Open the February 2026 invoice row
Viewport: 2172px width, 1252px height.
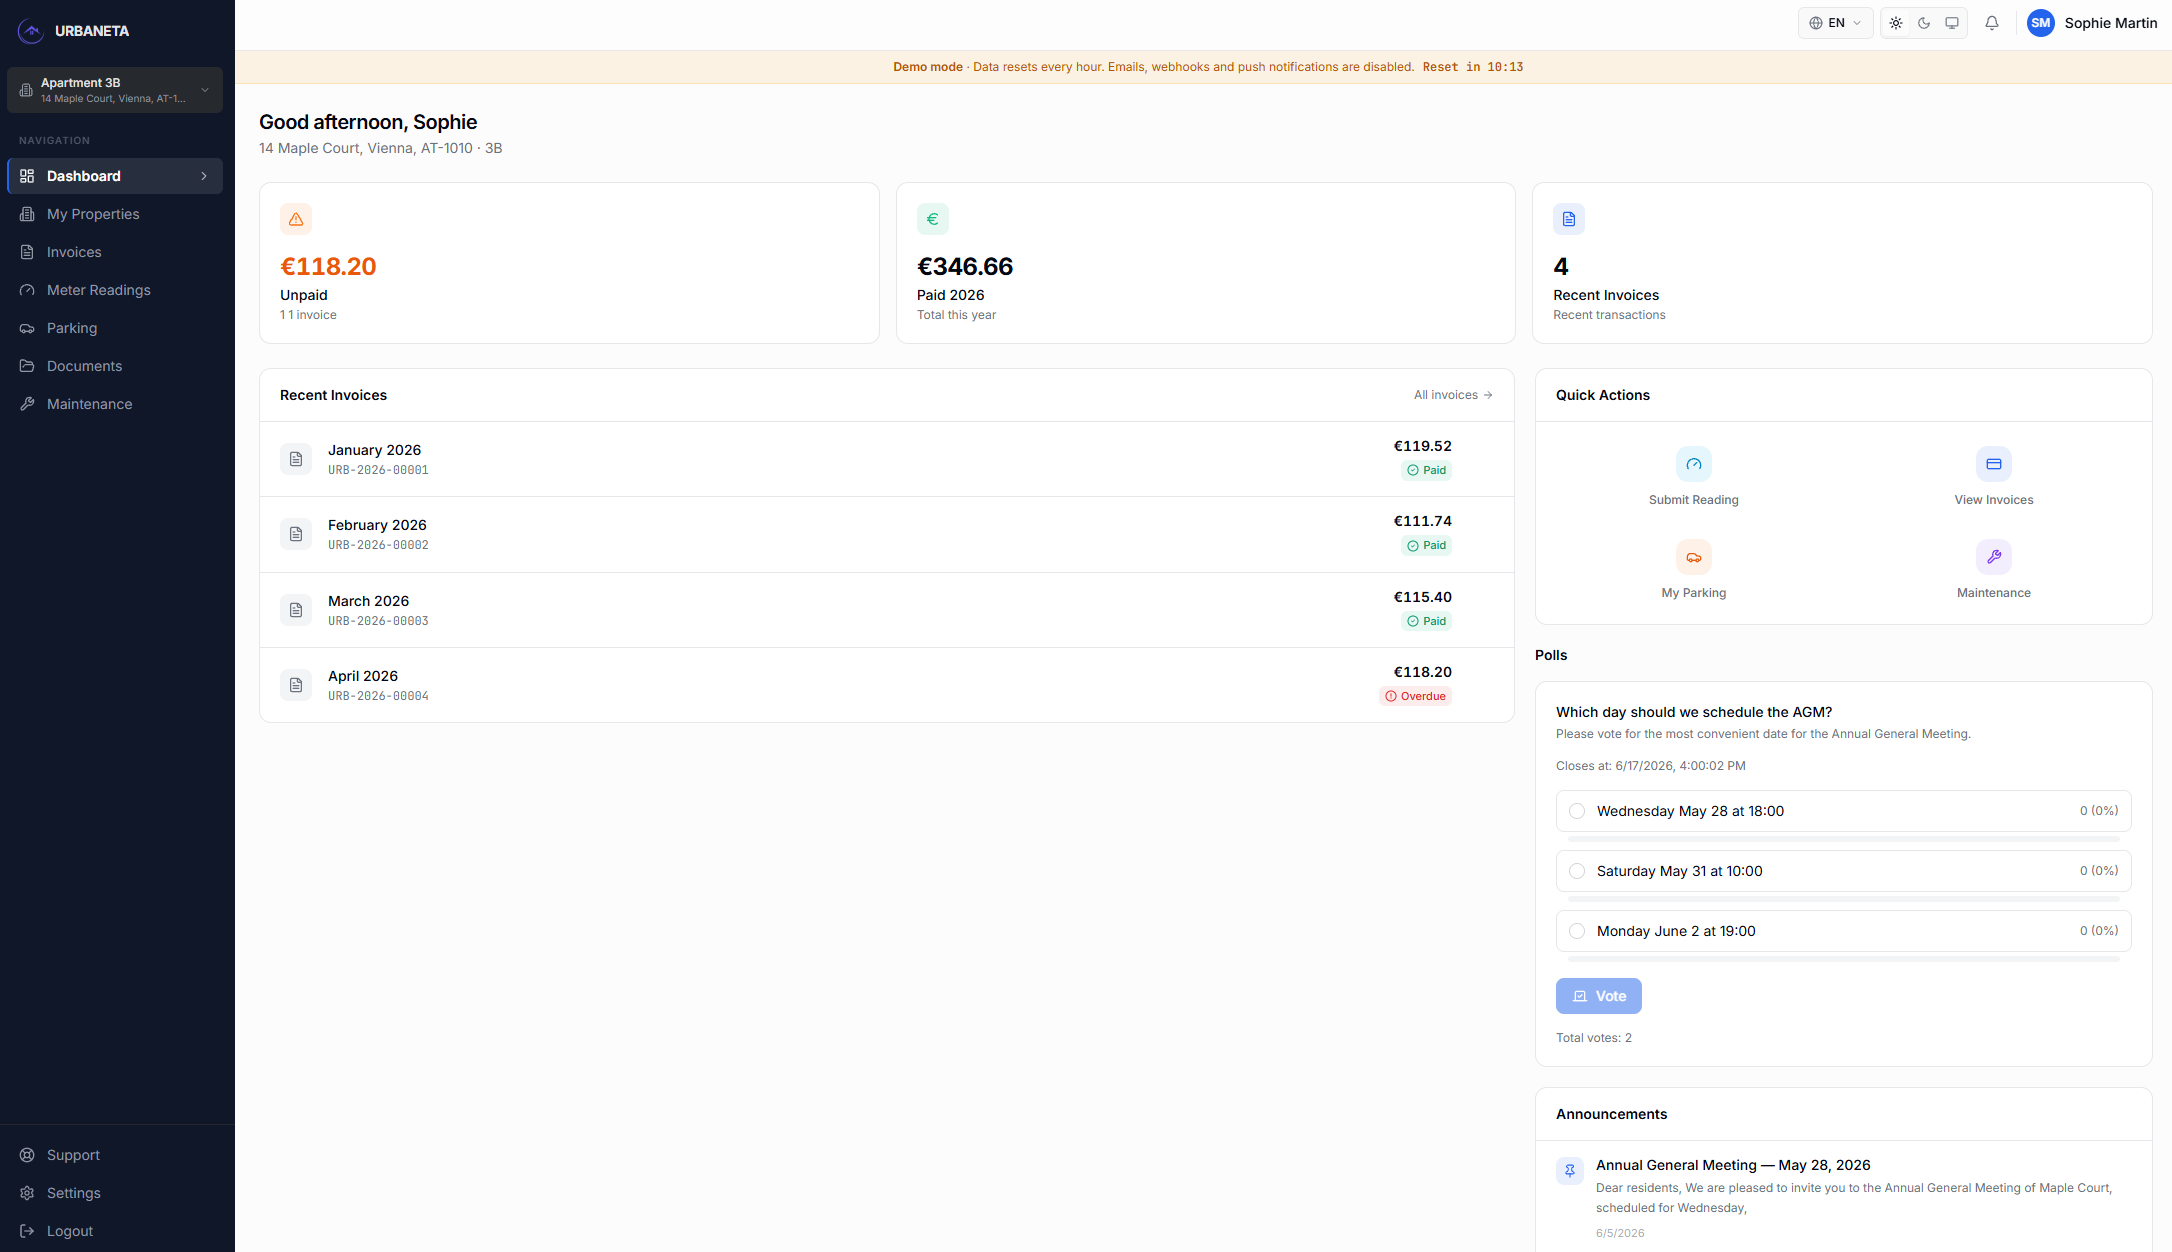point(886,534)
